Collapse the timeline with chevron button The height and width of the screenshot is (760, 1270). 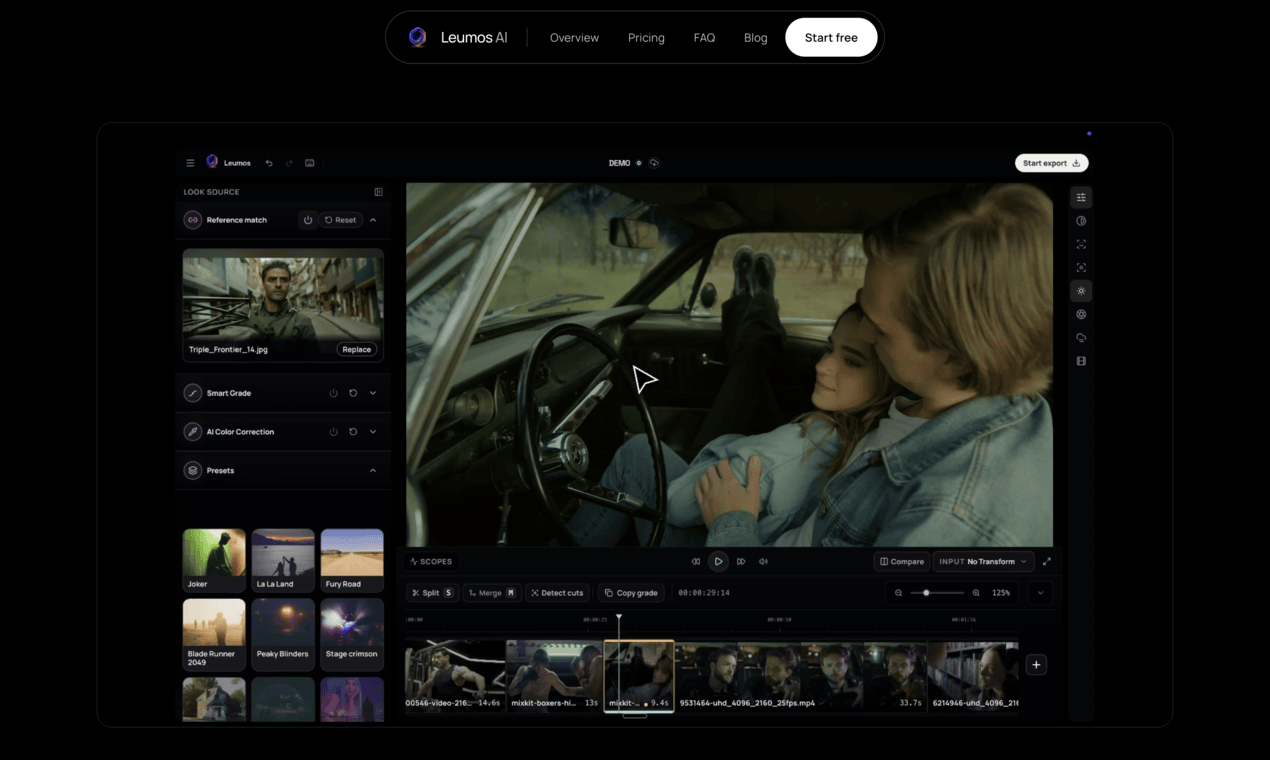1040,593
